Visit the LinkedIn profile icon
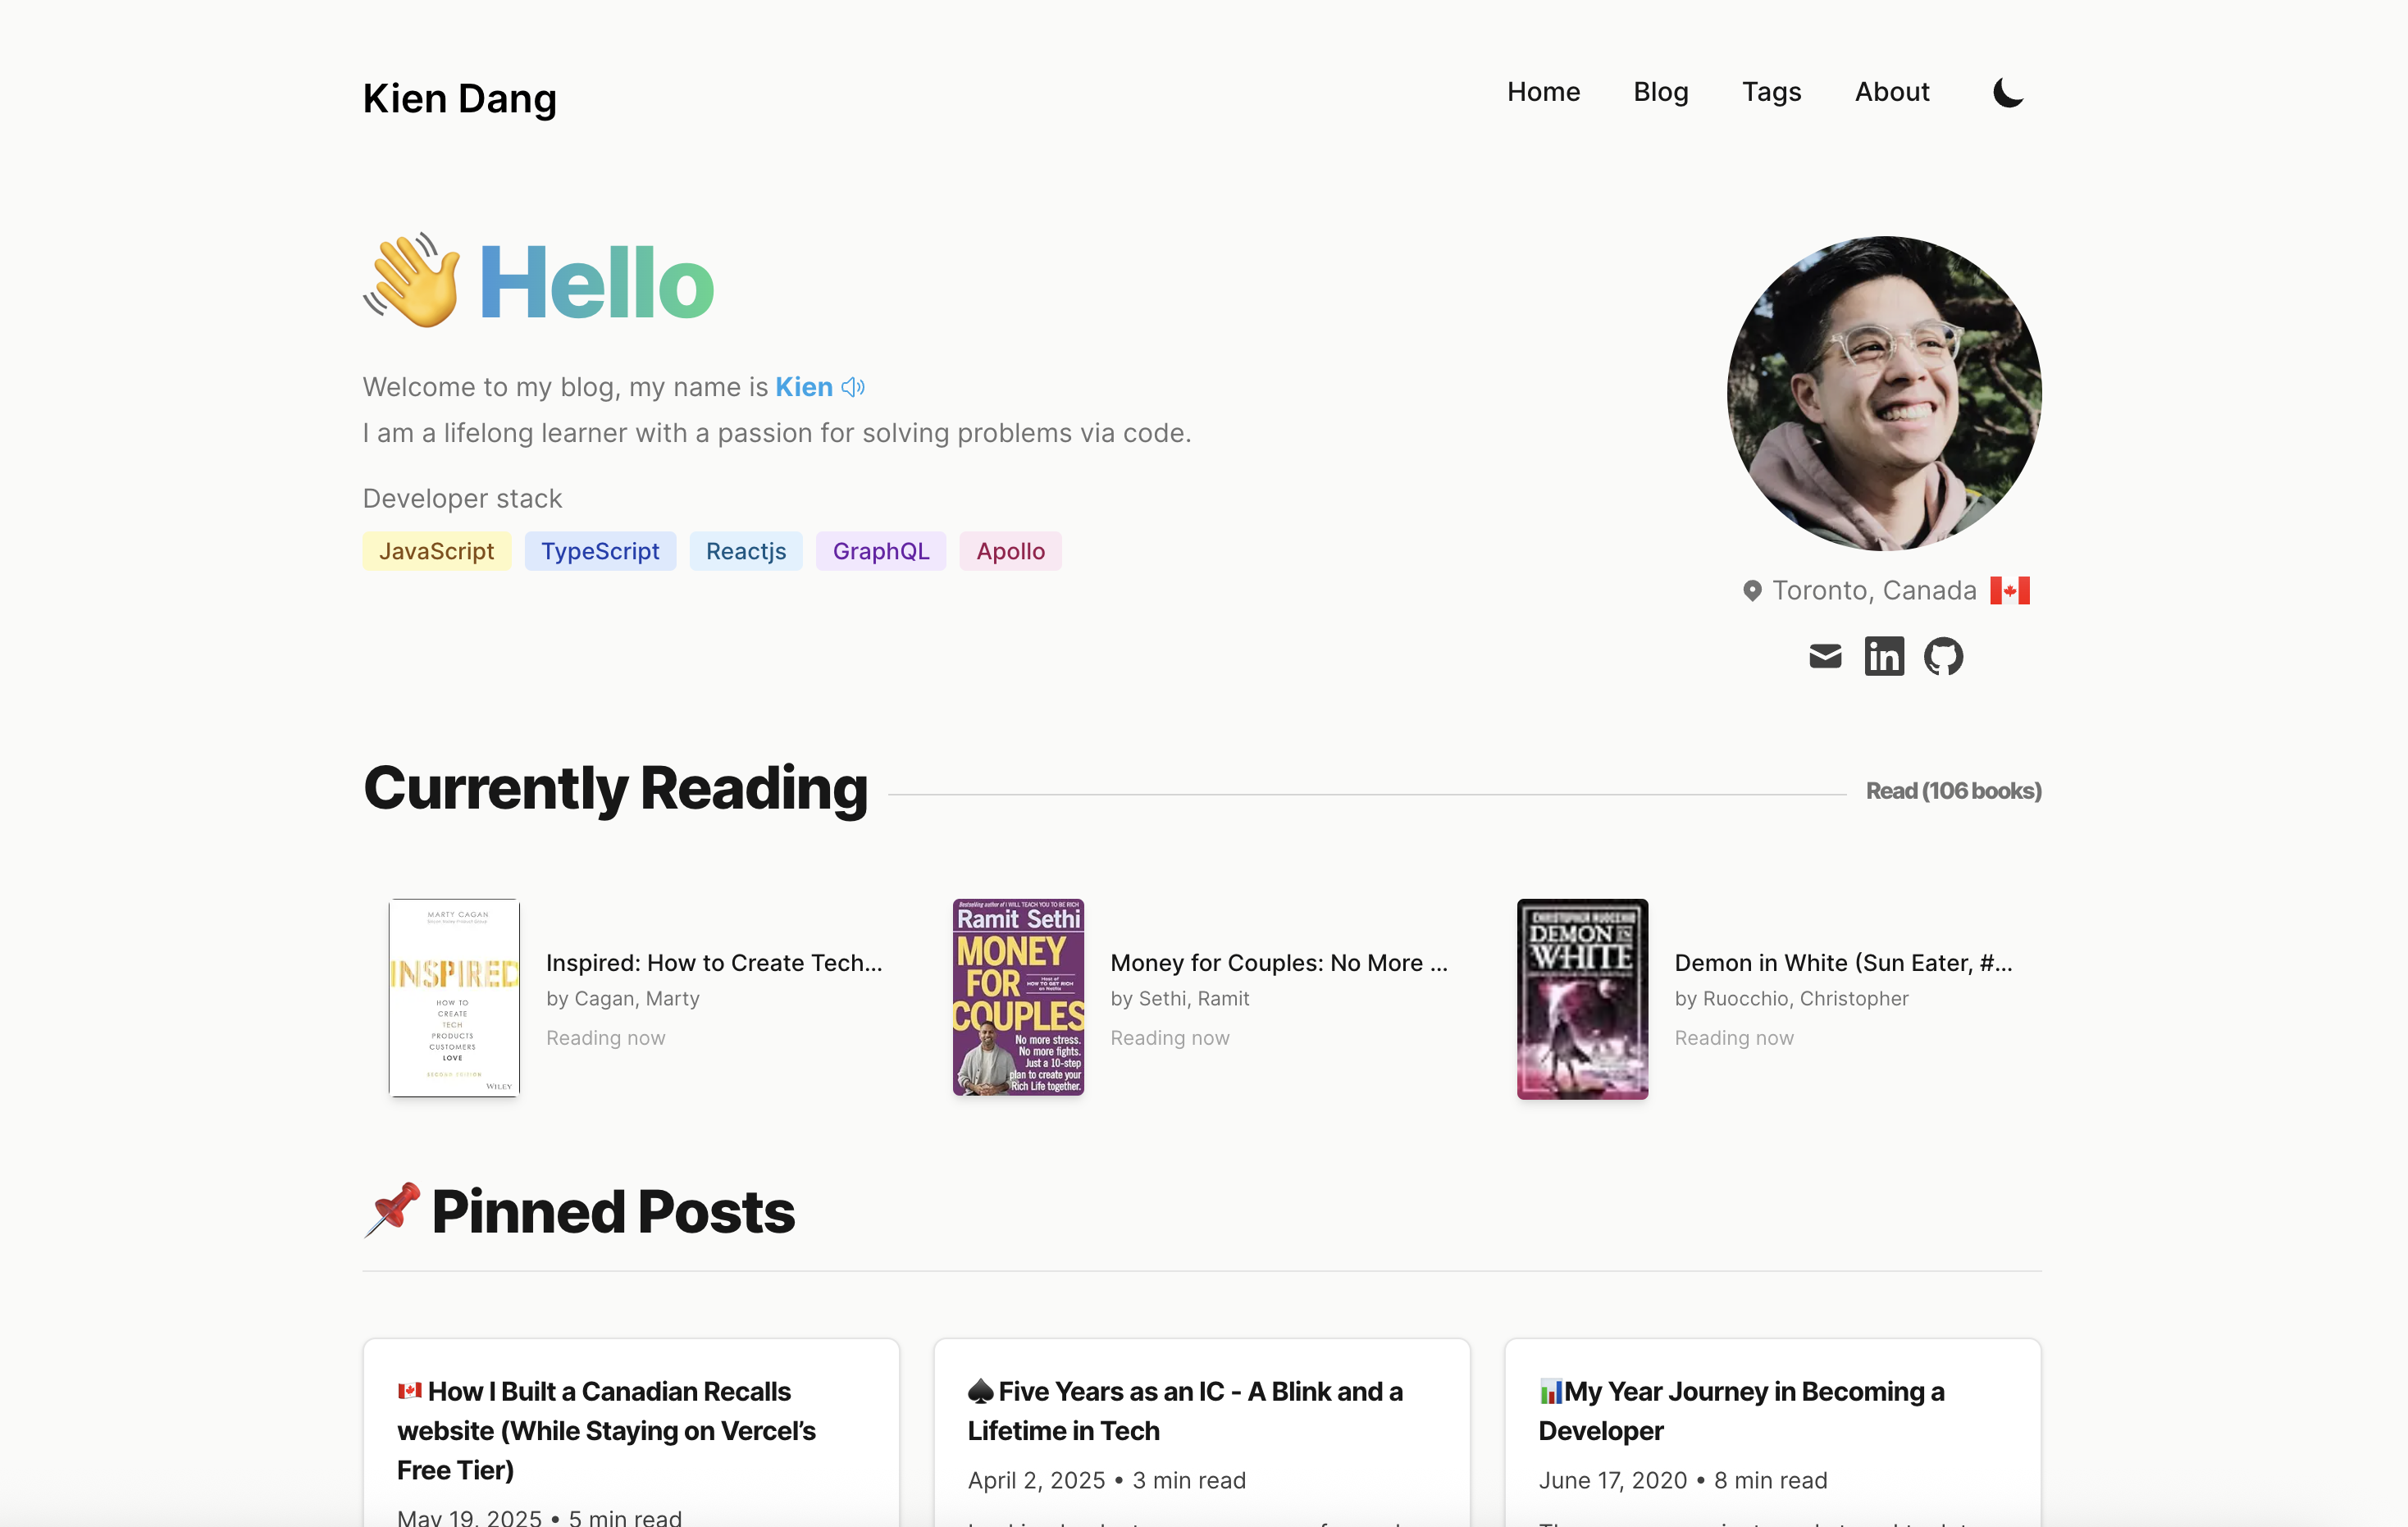 tap(1884, 656)
